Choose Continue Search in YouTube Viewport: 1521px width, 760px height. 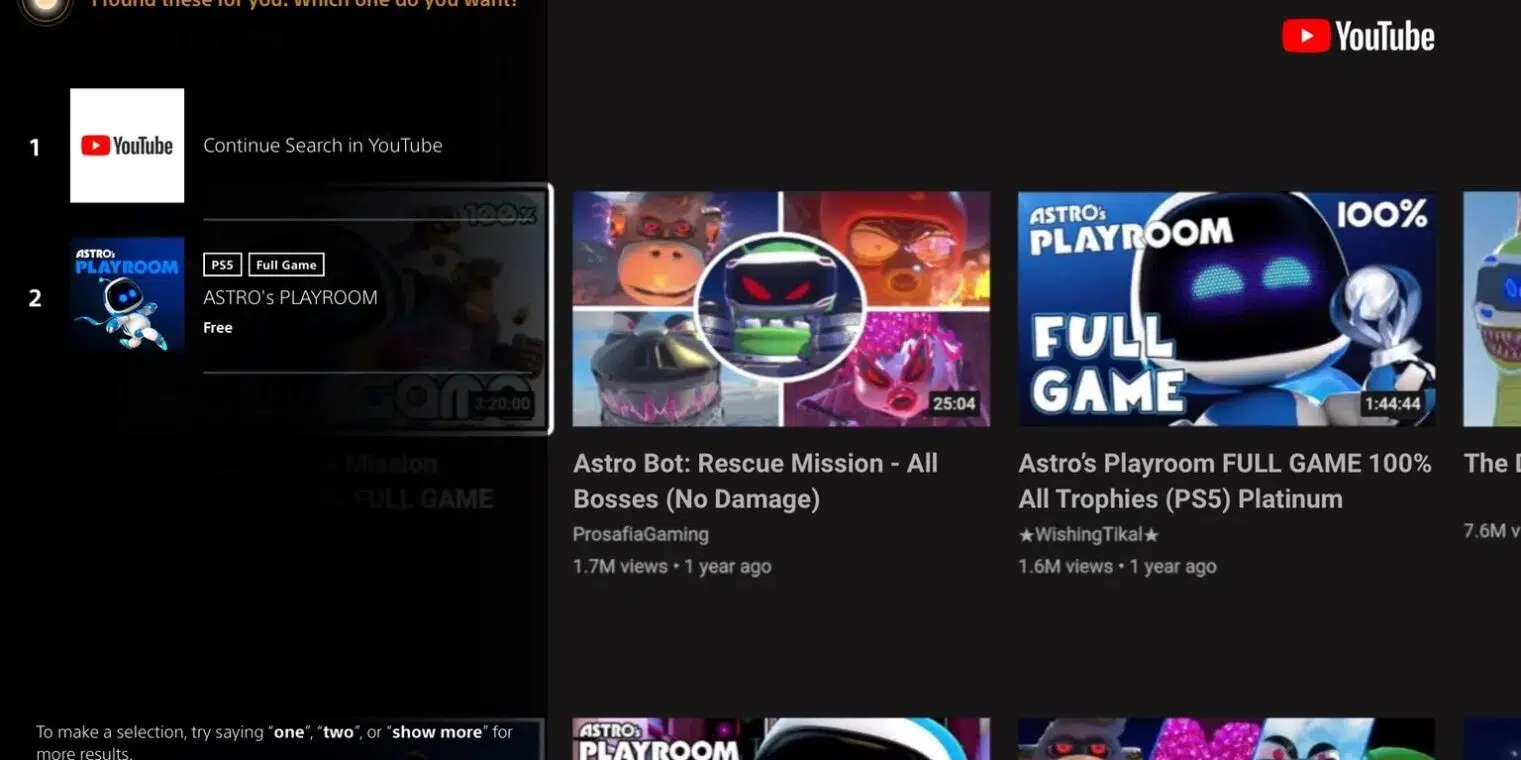[322, 145]
